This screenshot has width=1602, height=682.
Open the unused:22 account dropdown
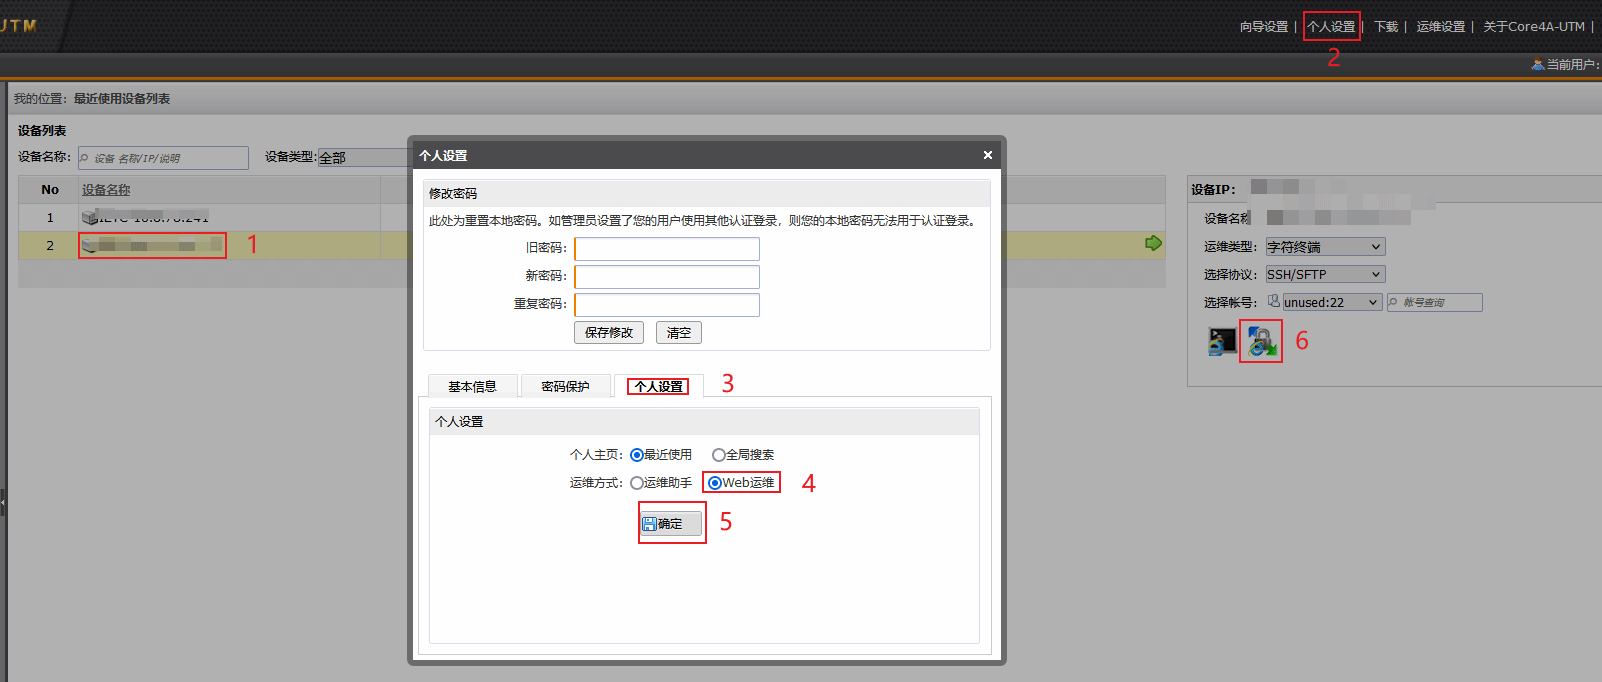point(1331,302)
